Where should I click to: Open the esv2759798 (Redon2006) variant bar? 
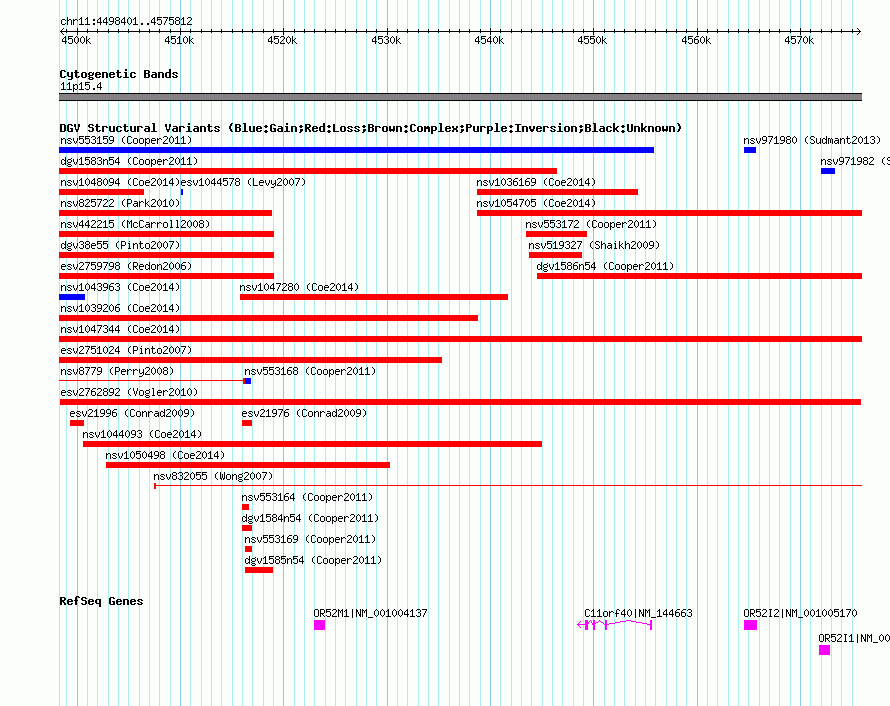(x=166, y=276)
